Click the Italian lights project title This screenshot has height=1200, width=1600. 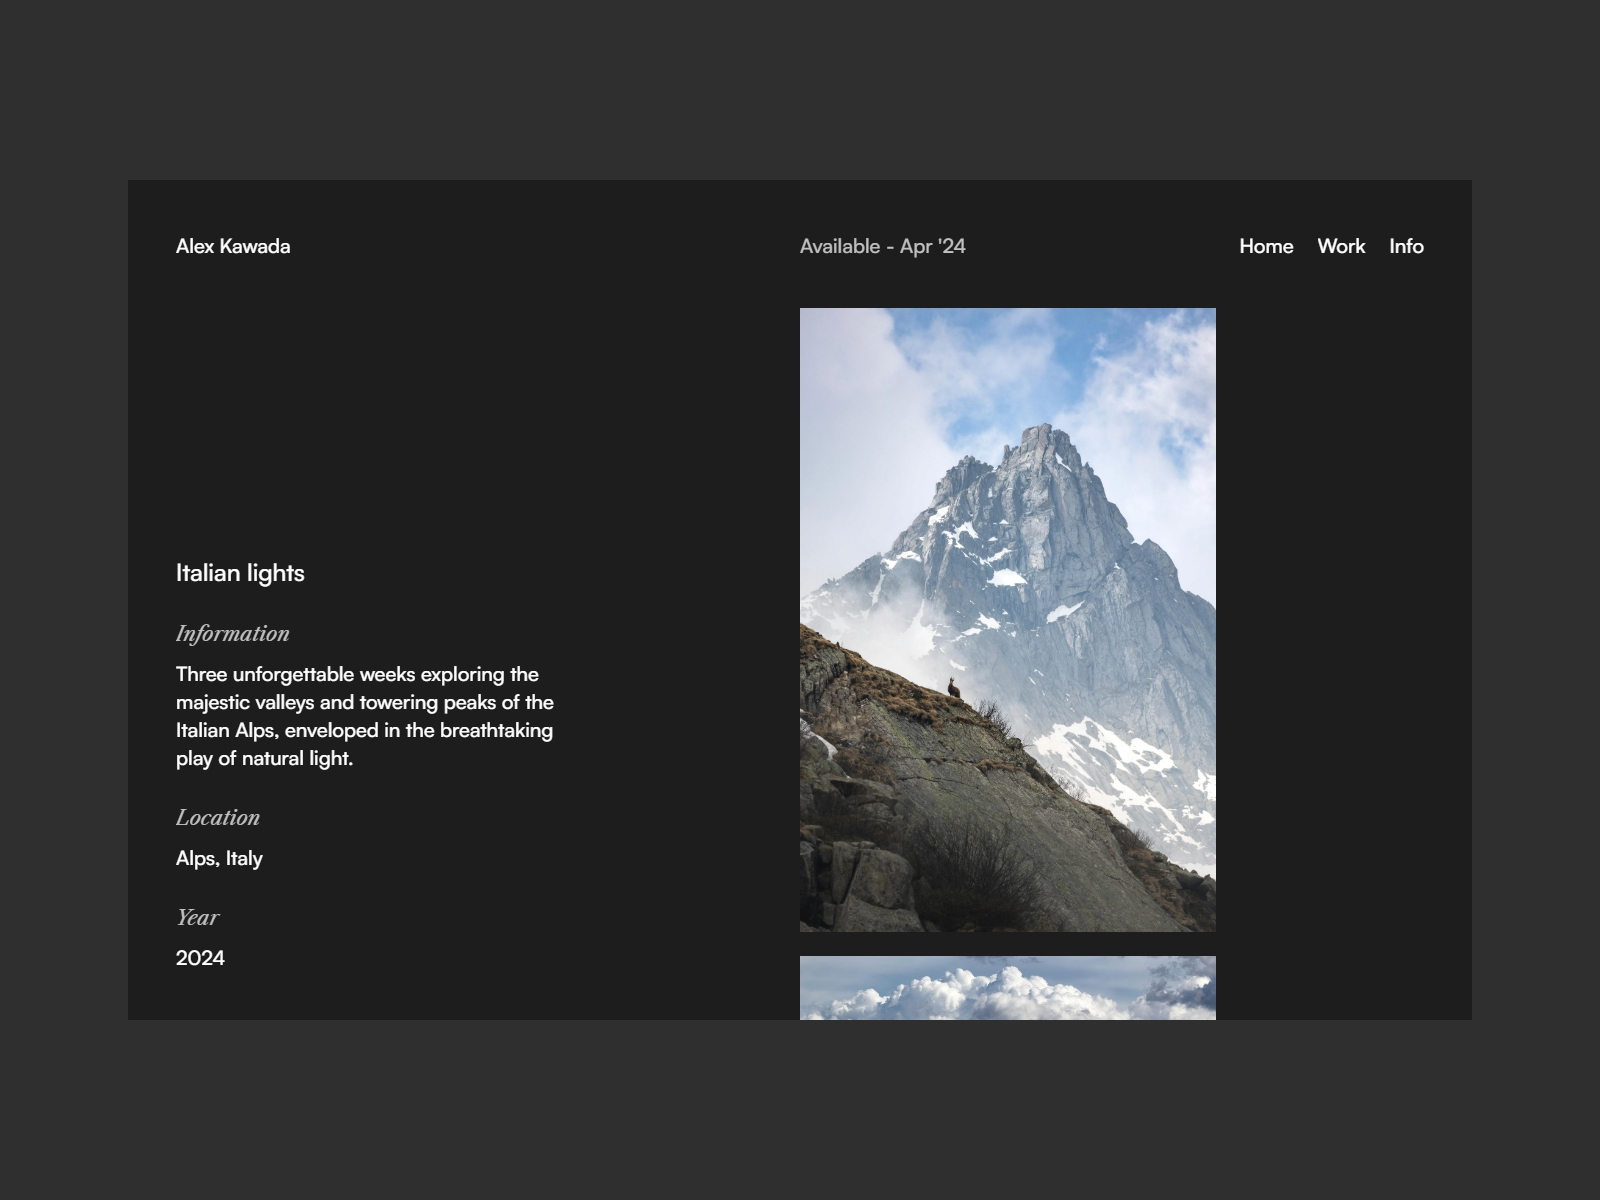click(x=240, y=573)
